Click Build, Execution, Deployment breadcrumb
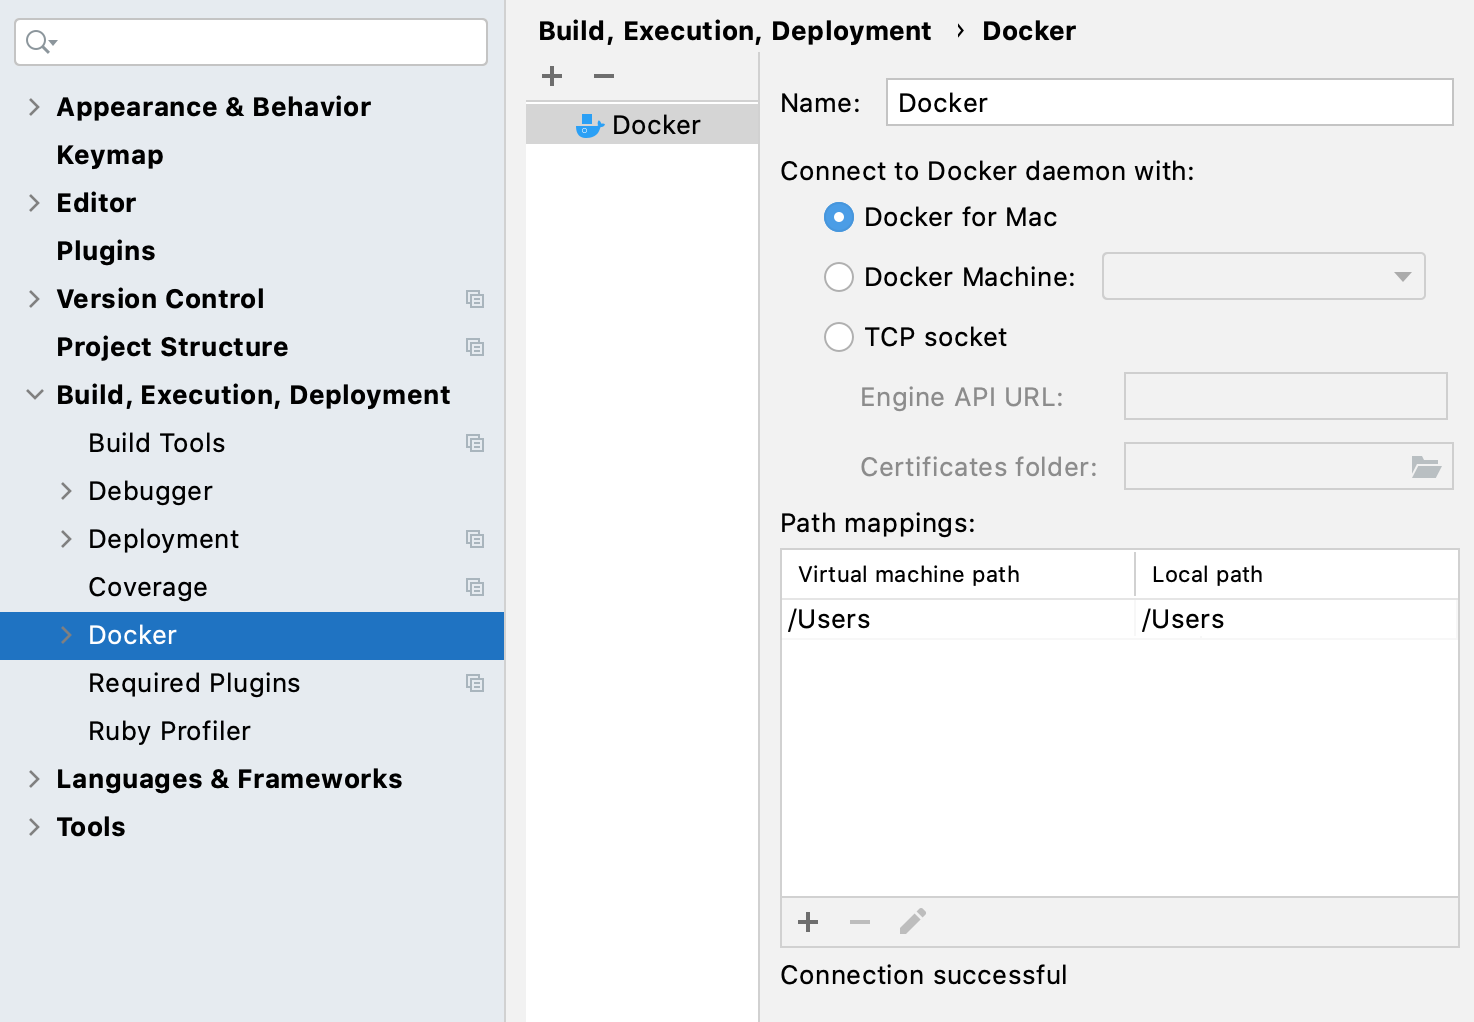Viewport: 1474px width, 1022px height. click(x=734, y=31)
